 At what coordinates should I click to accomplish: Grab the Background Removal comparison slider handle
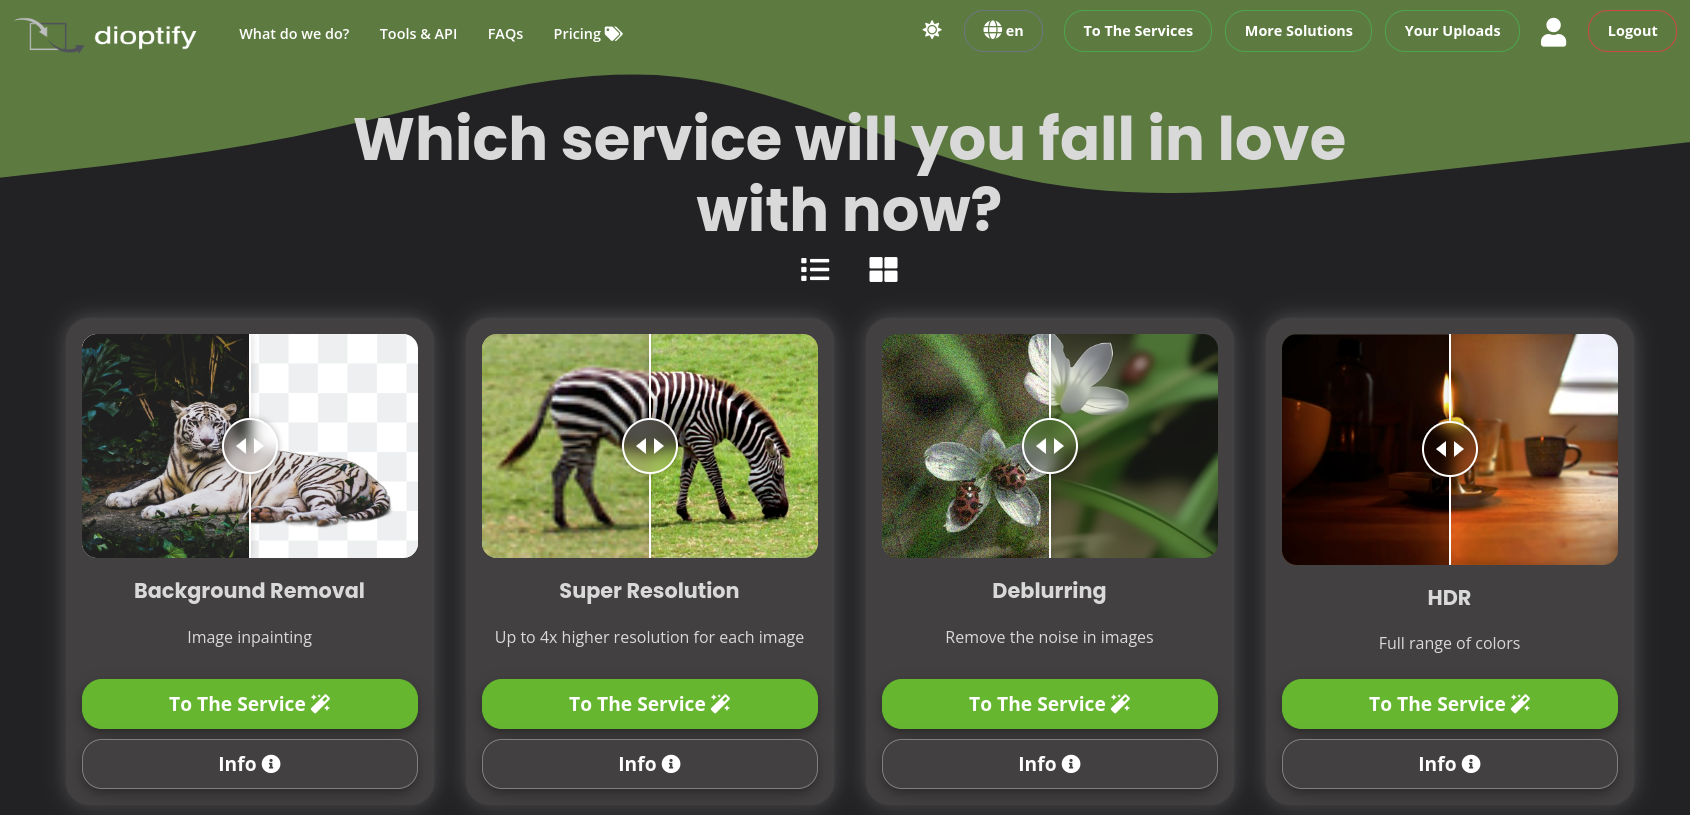250,446
